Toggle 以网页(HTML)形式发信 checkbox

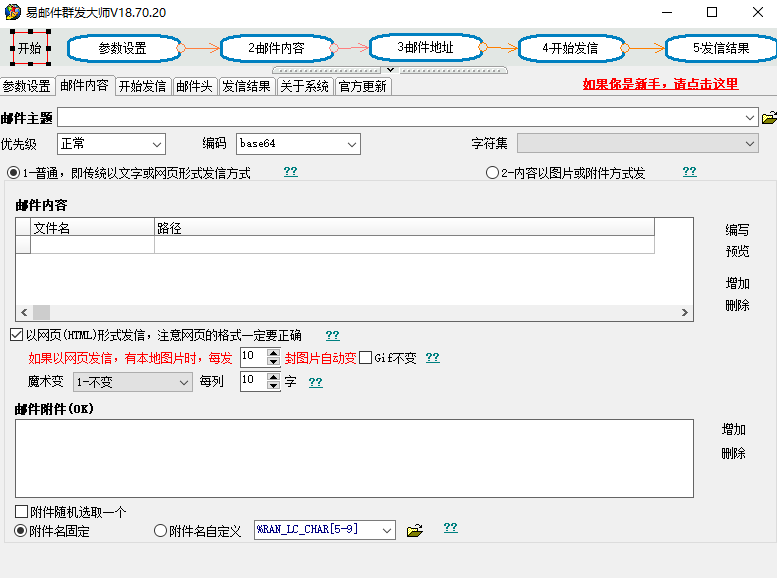[16, 335]
